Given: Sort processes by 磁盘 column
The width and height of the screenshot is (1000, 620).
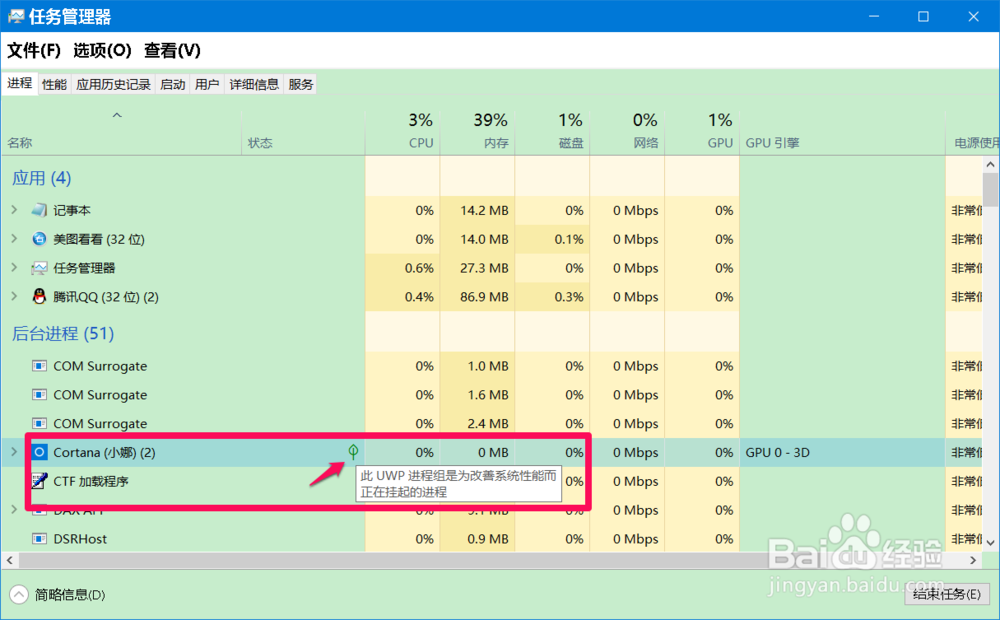Looking at the screenshot, I should 552,133.
